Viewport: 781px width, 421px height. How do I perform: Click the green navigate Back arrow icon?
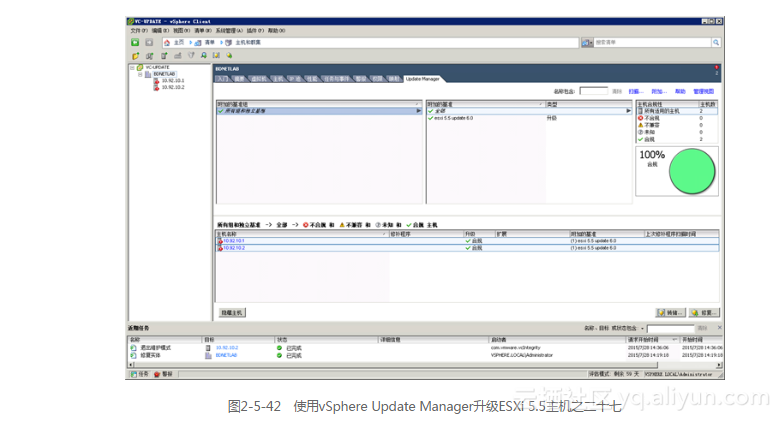coord(135,43)
